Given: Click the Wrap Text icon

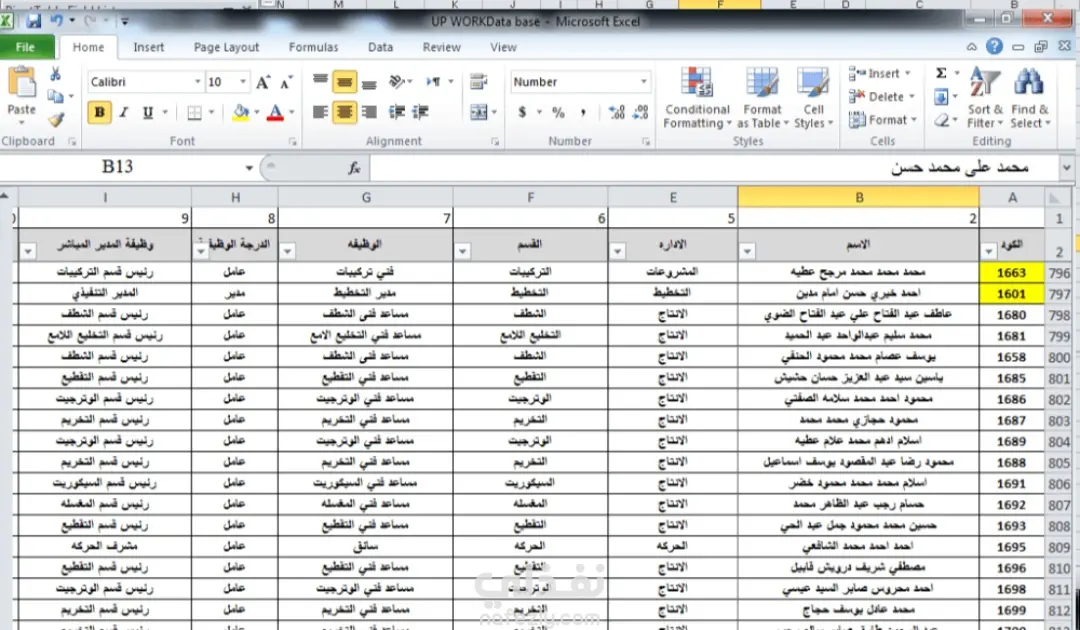Looking at the screenshot, I should click(479, 81).
